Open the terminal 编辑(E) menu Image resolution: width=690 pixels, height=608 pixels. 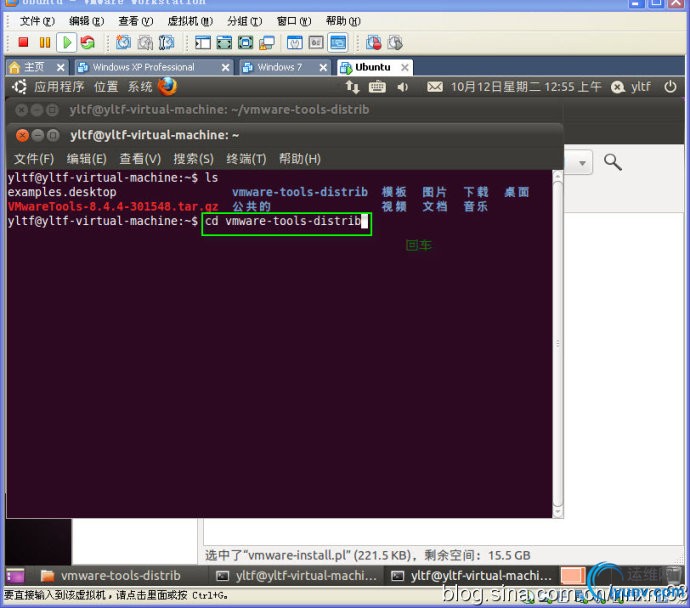click(87, 159)
